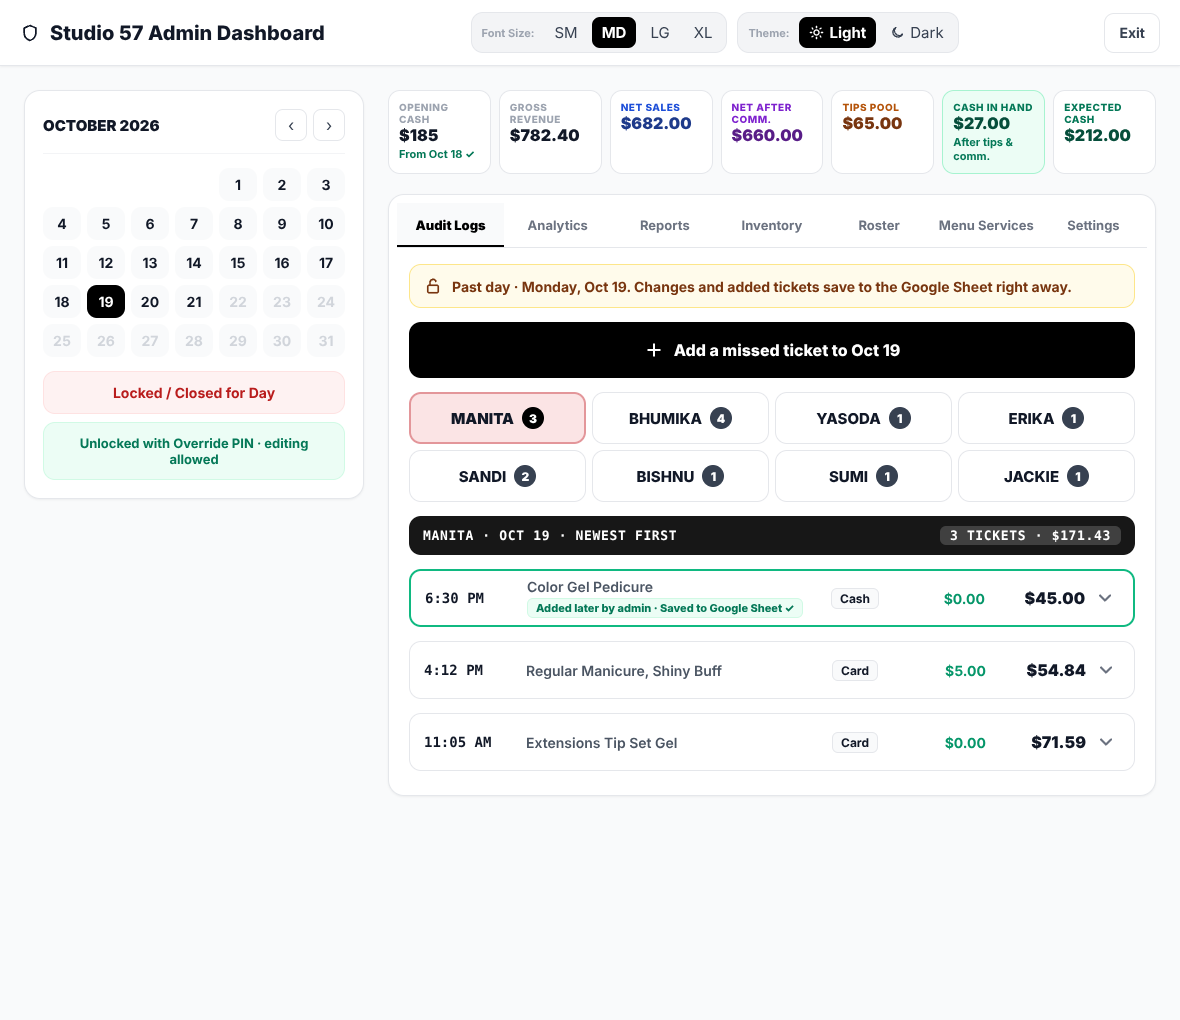This screenshot has width=1180, height=1020.
Task: View Bishnu's tickets
Action: pos(680,476)
